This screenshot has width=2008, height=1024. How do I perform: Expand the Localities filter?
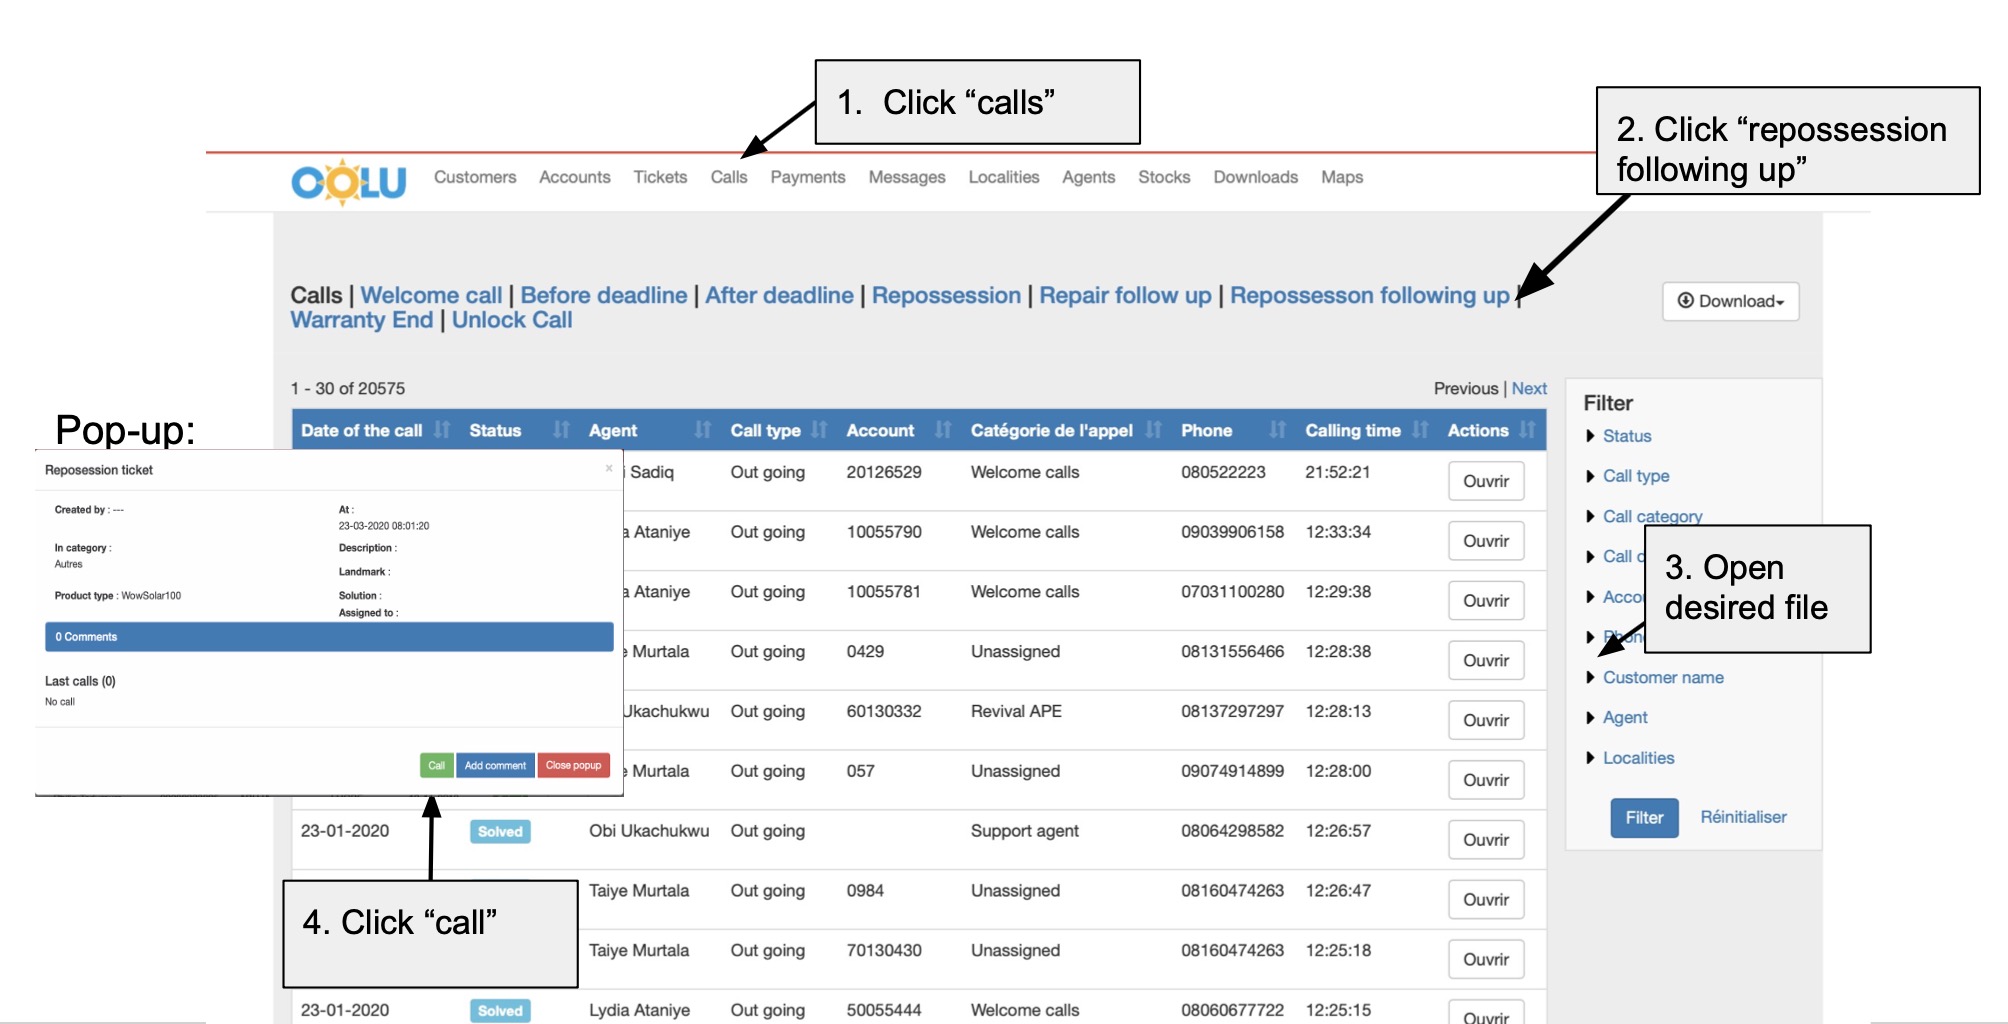[1637, 758]
